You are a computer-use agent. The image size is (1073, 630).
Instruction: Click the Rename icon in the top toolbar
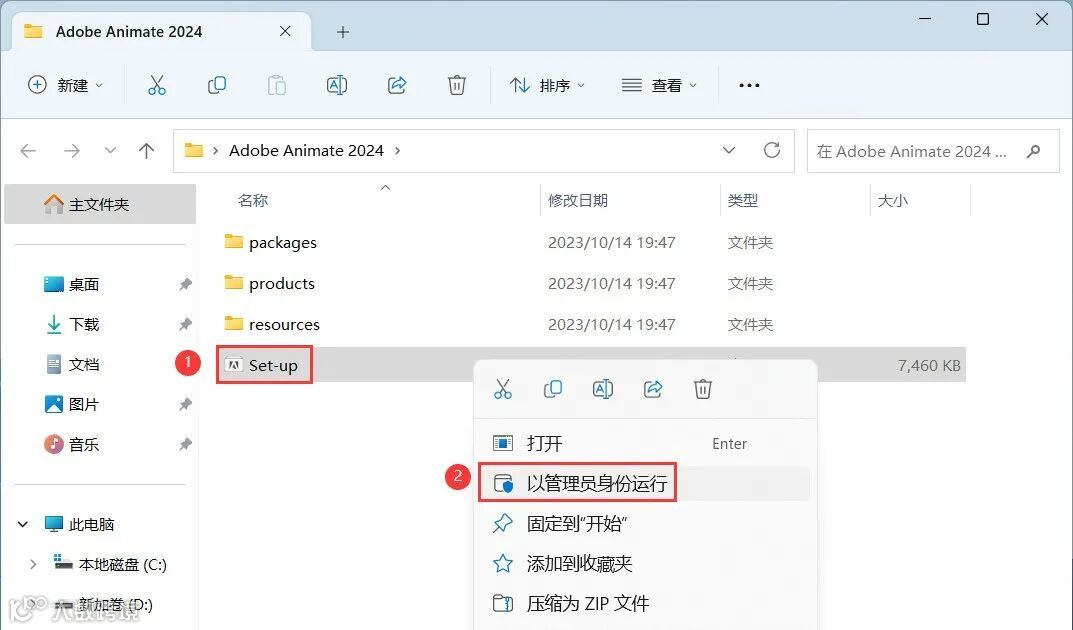pos(337,86)
